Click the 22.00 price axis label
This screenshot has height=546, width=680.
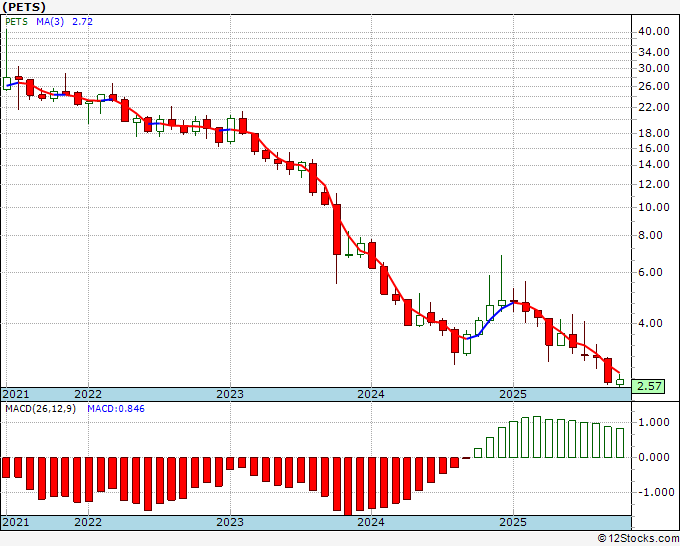pyautogui.click(x=654, y=107)
